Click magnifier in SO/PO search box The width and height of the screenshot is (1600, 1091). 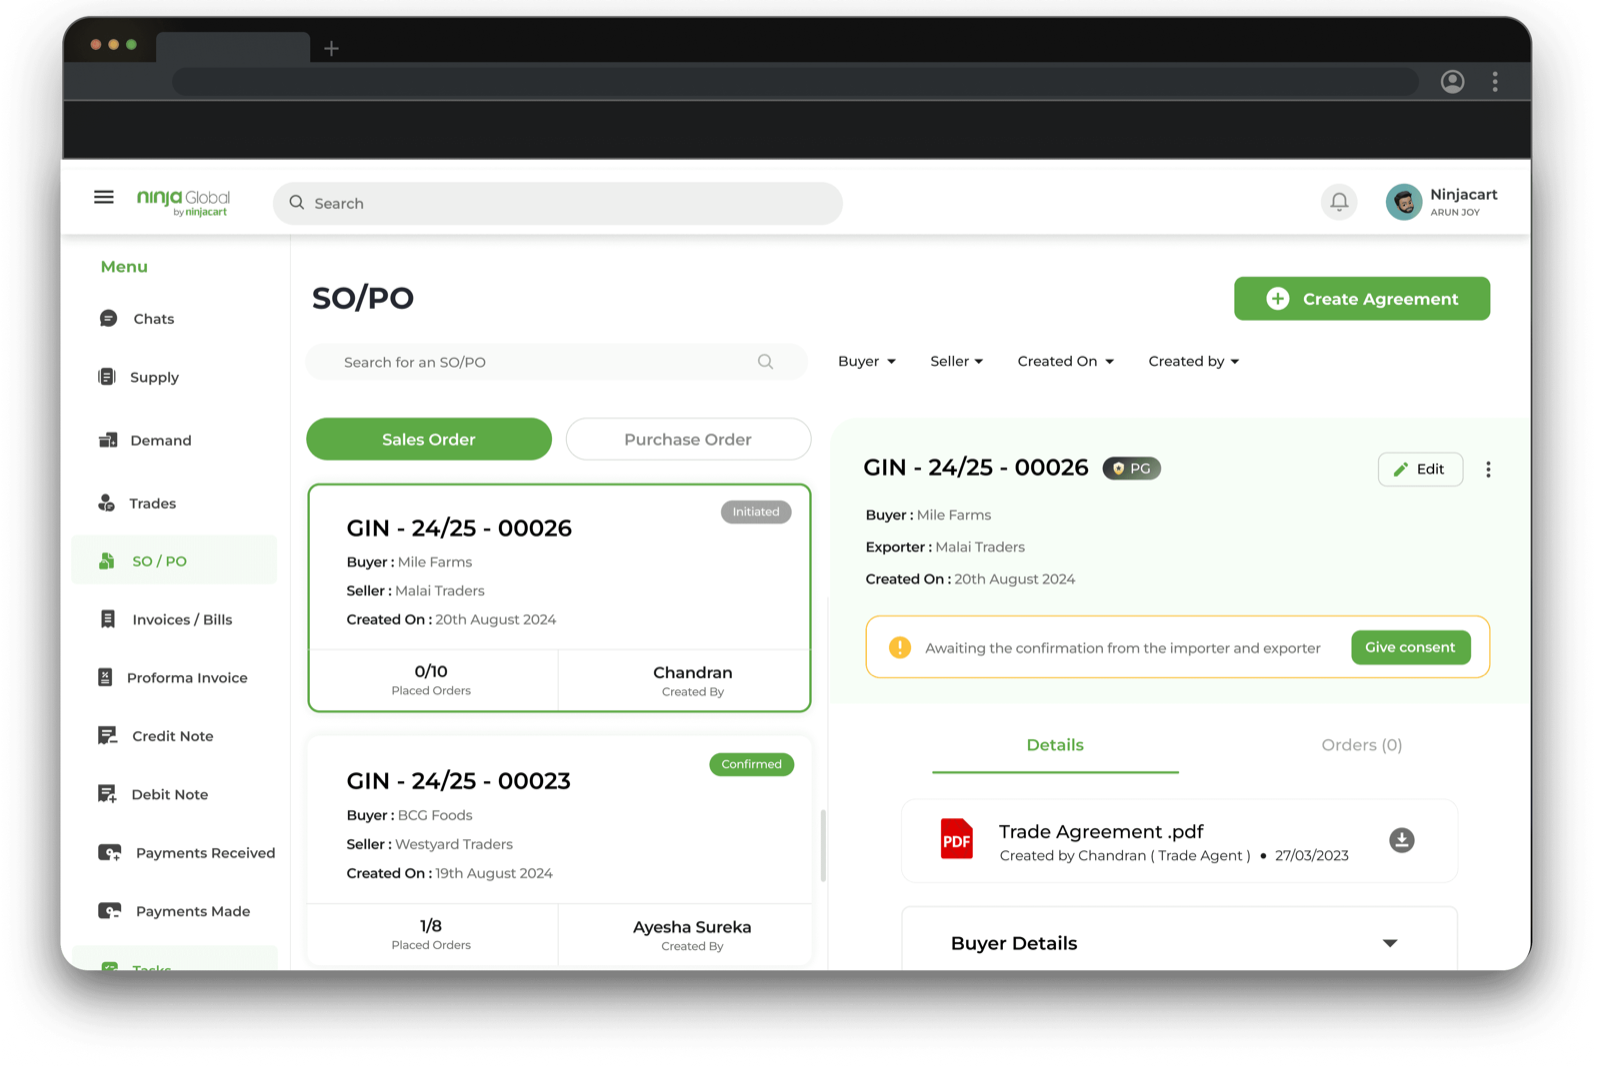pos(765,362)
